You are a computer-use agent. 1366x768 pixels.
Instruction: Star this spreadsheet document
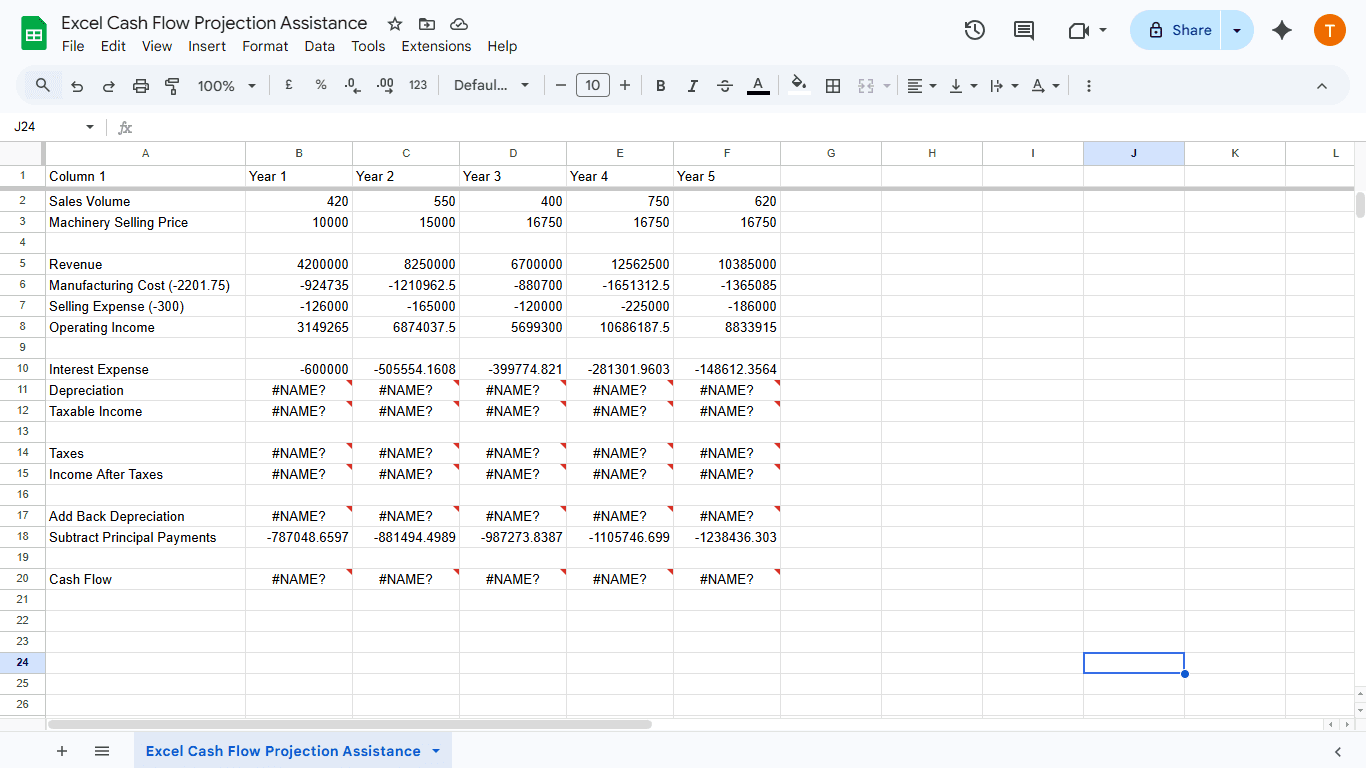[395, 24]
